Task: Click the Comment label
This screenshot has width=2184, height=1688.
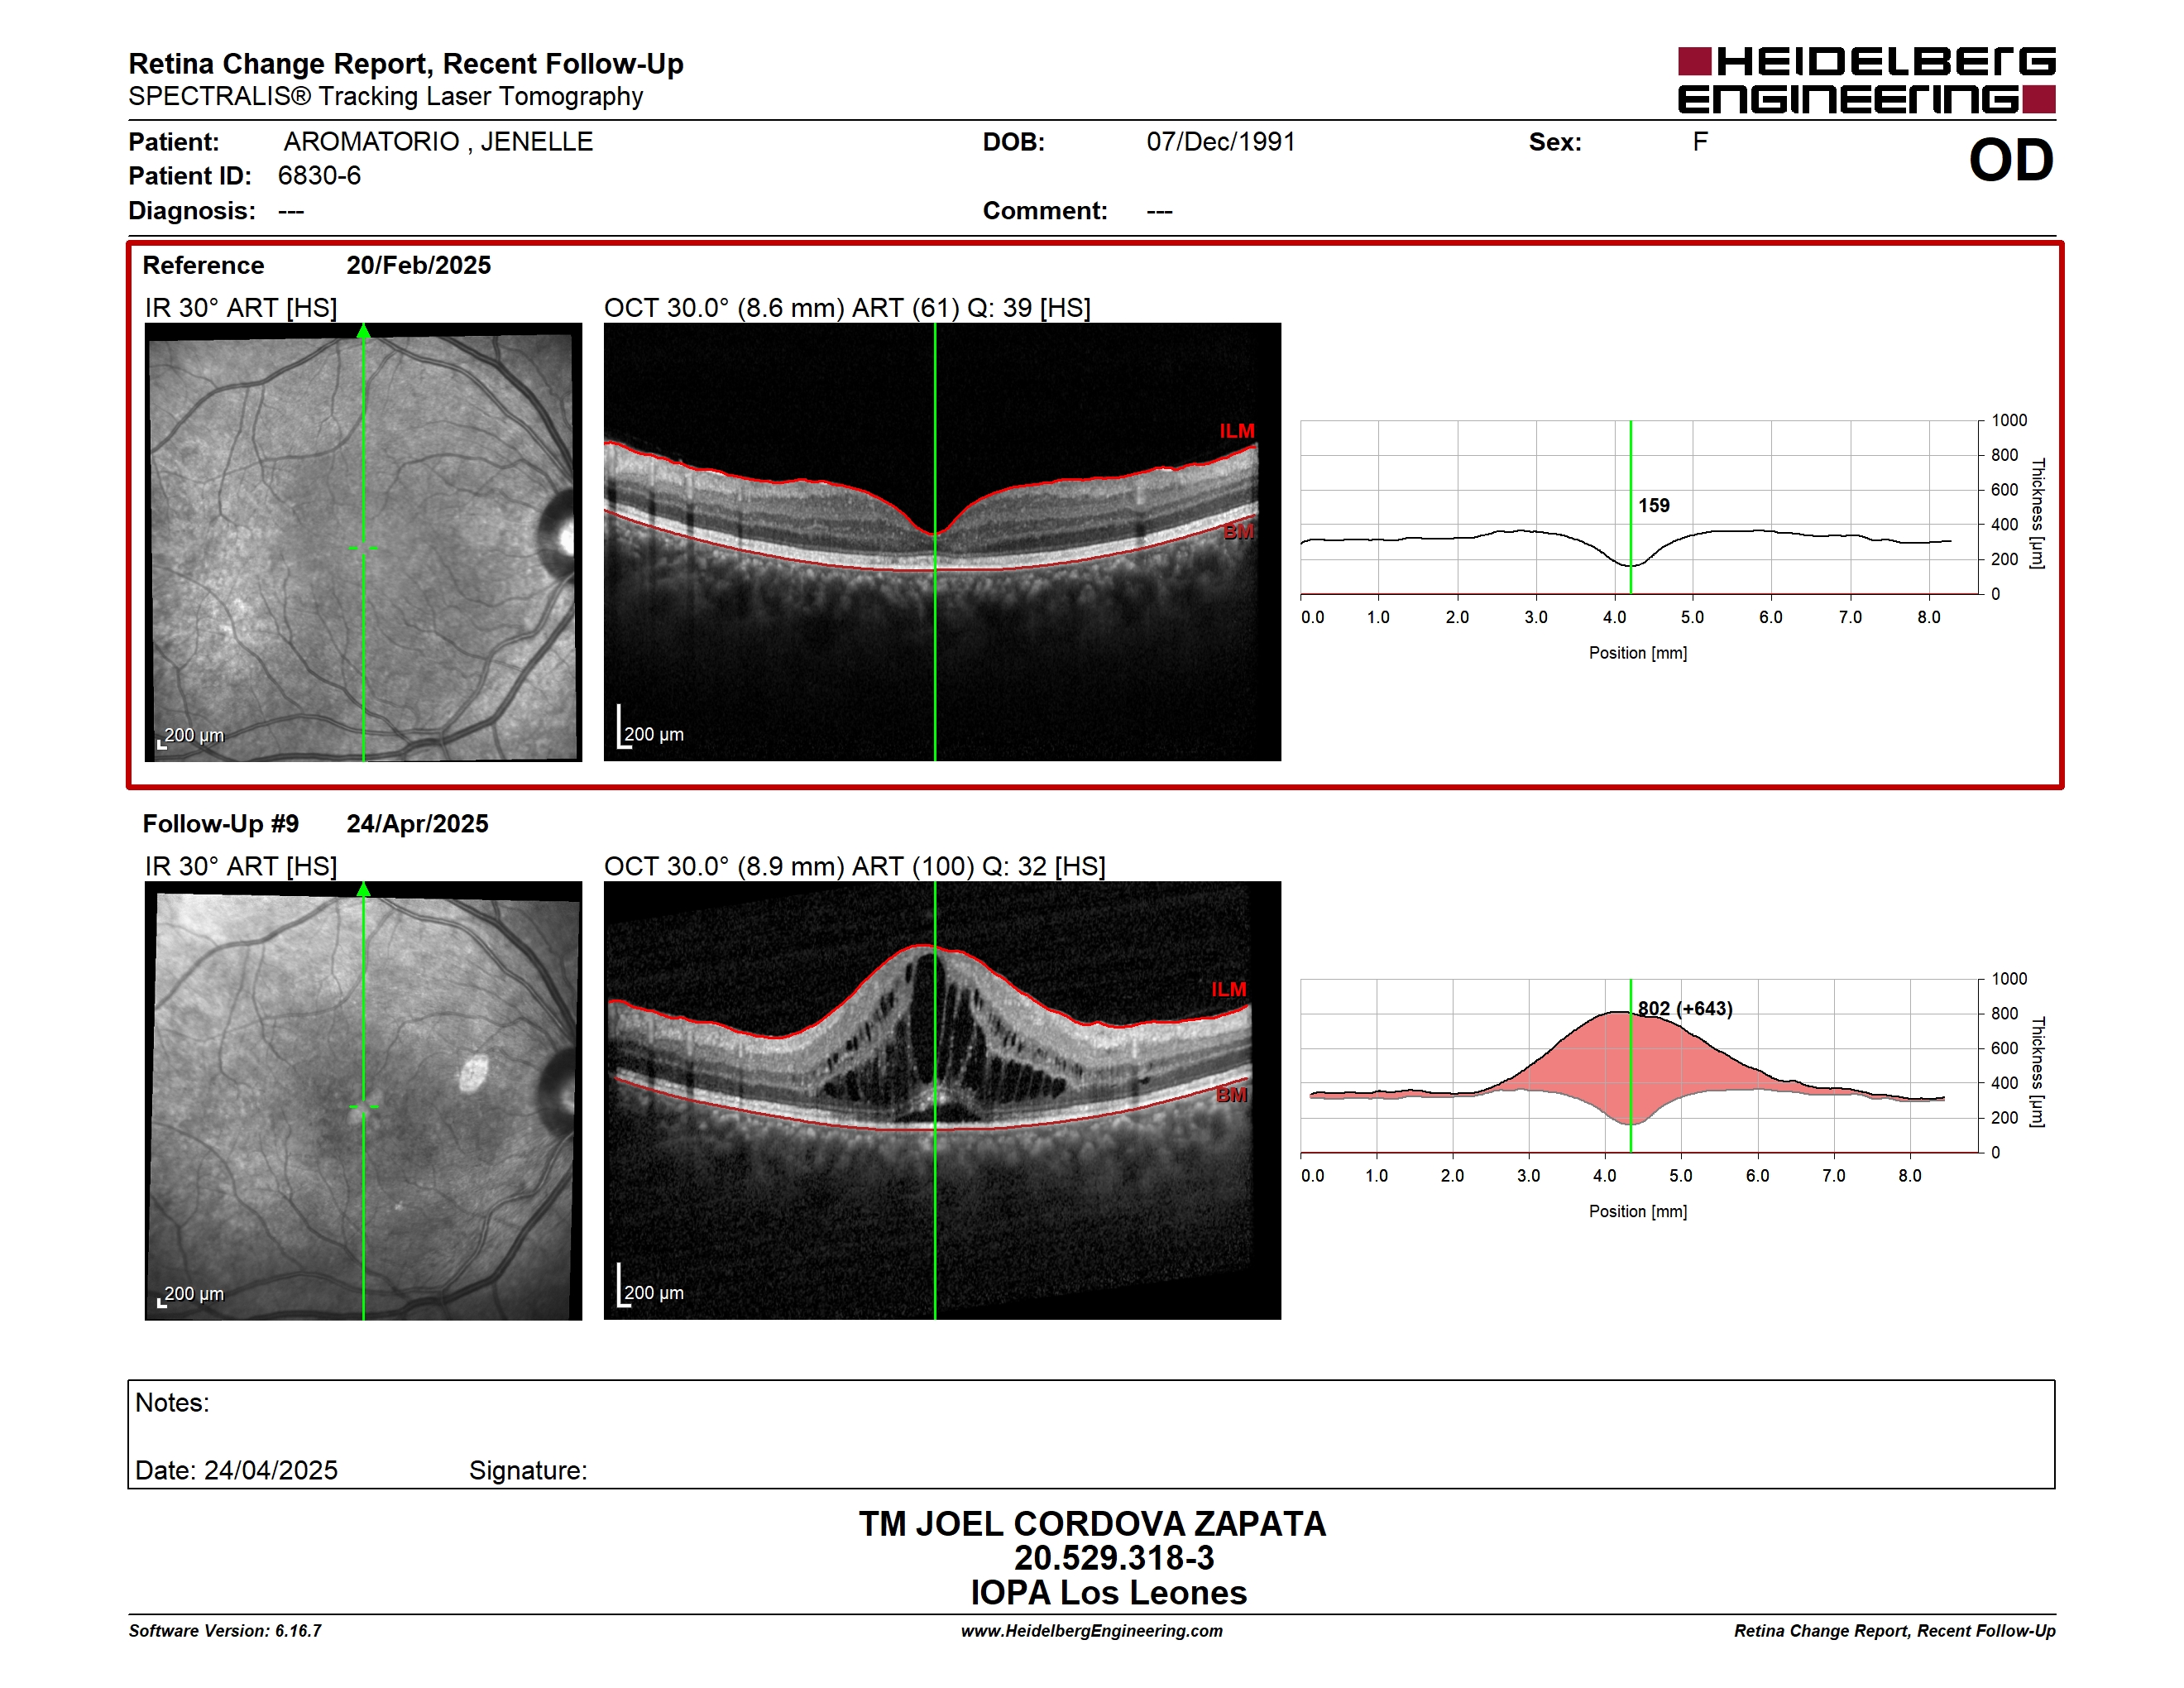Action: click(1045, 211)
